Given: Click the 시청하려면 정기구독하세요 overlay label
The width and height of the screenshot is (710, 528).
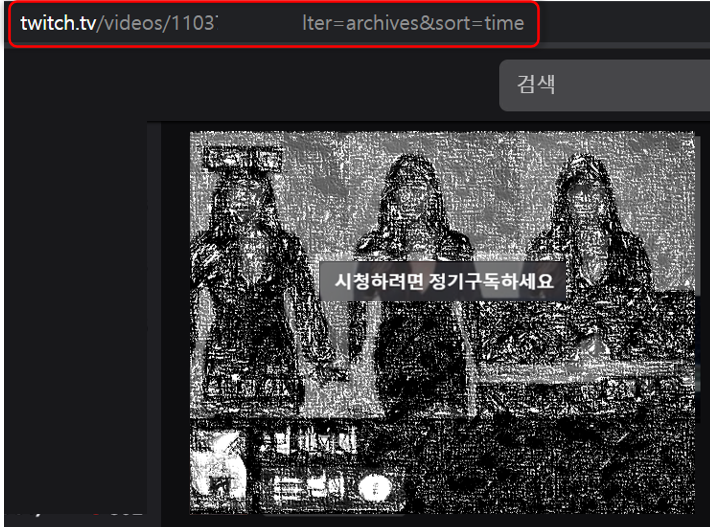Looking at the screenshot, I should pyautogui.click(x=443, y=281).
